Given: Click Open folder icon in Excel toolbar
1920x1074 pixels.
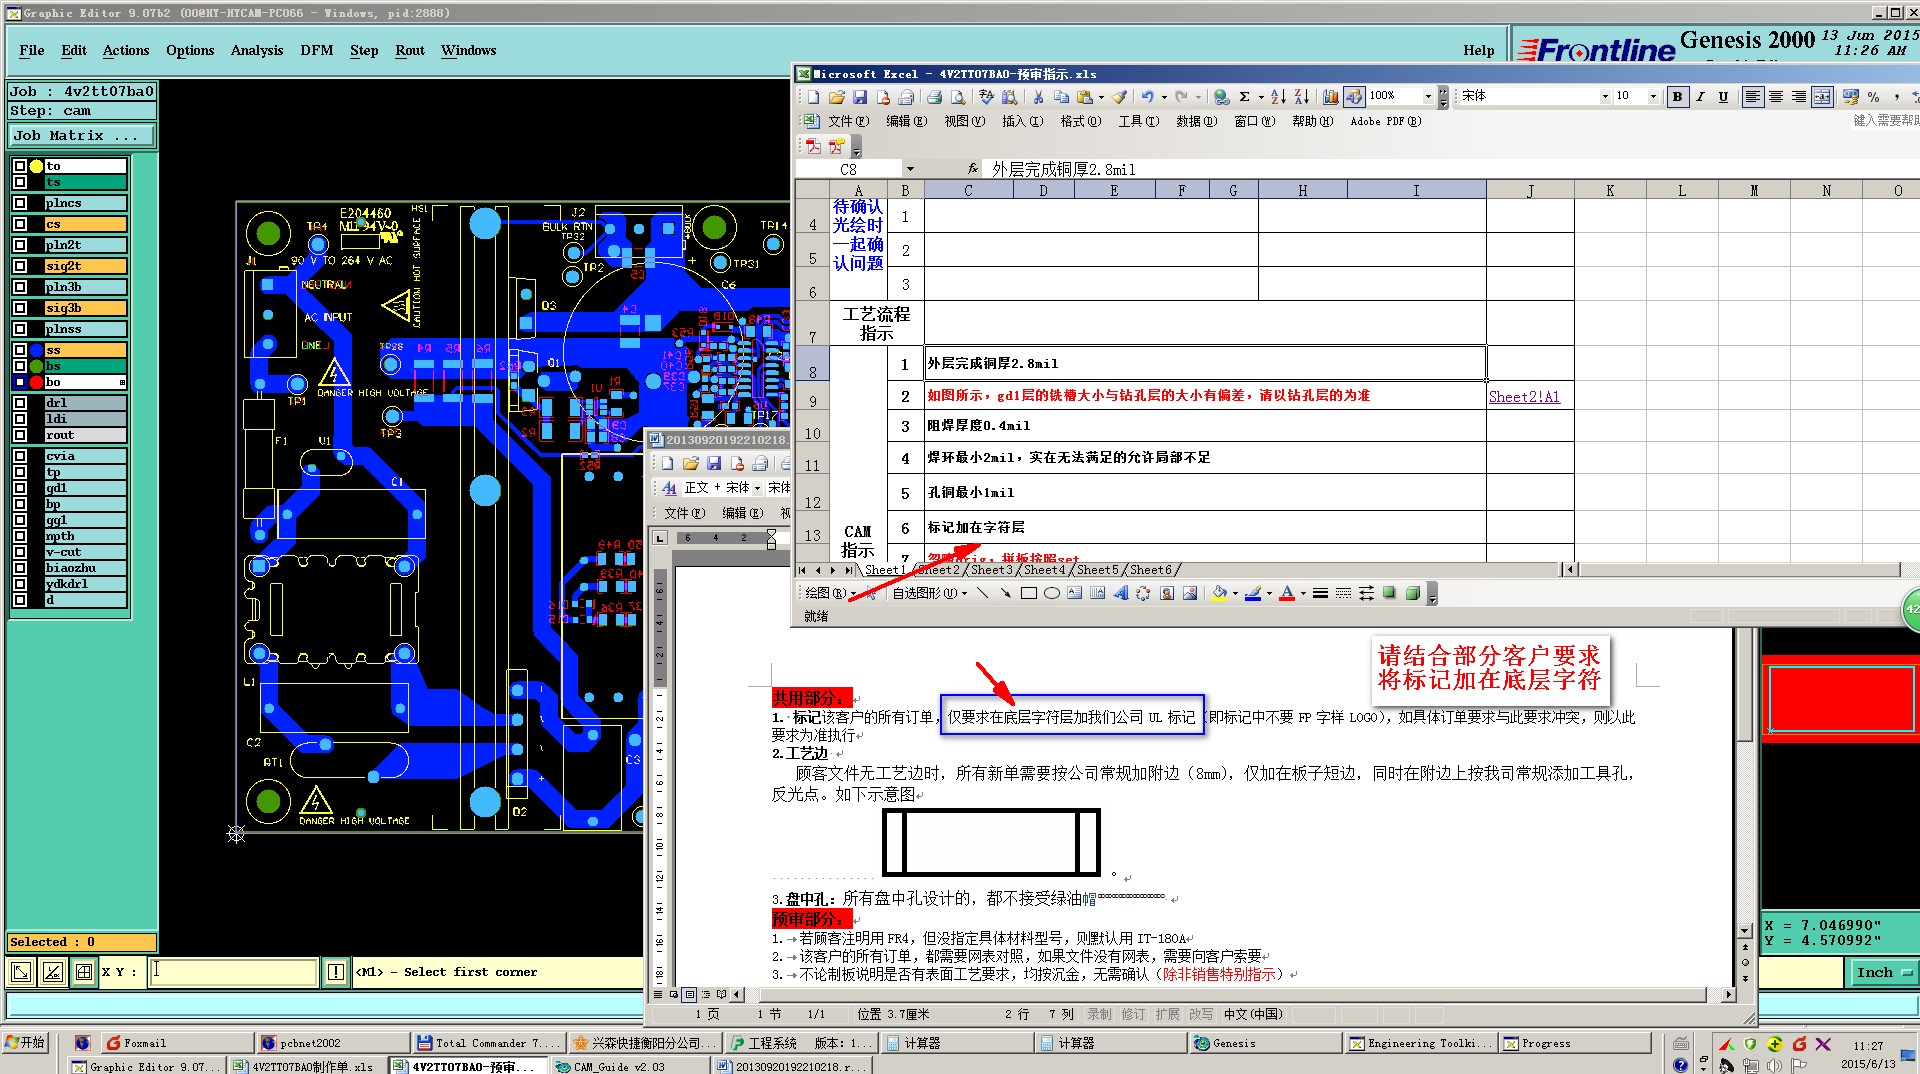Looking at the screenshot, I should coord(836,97).
